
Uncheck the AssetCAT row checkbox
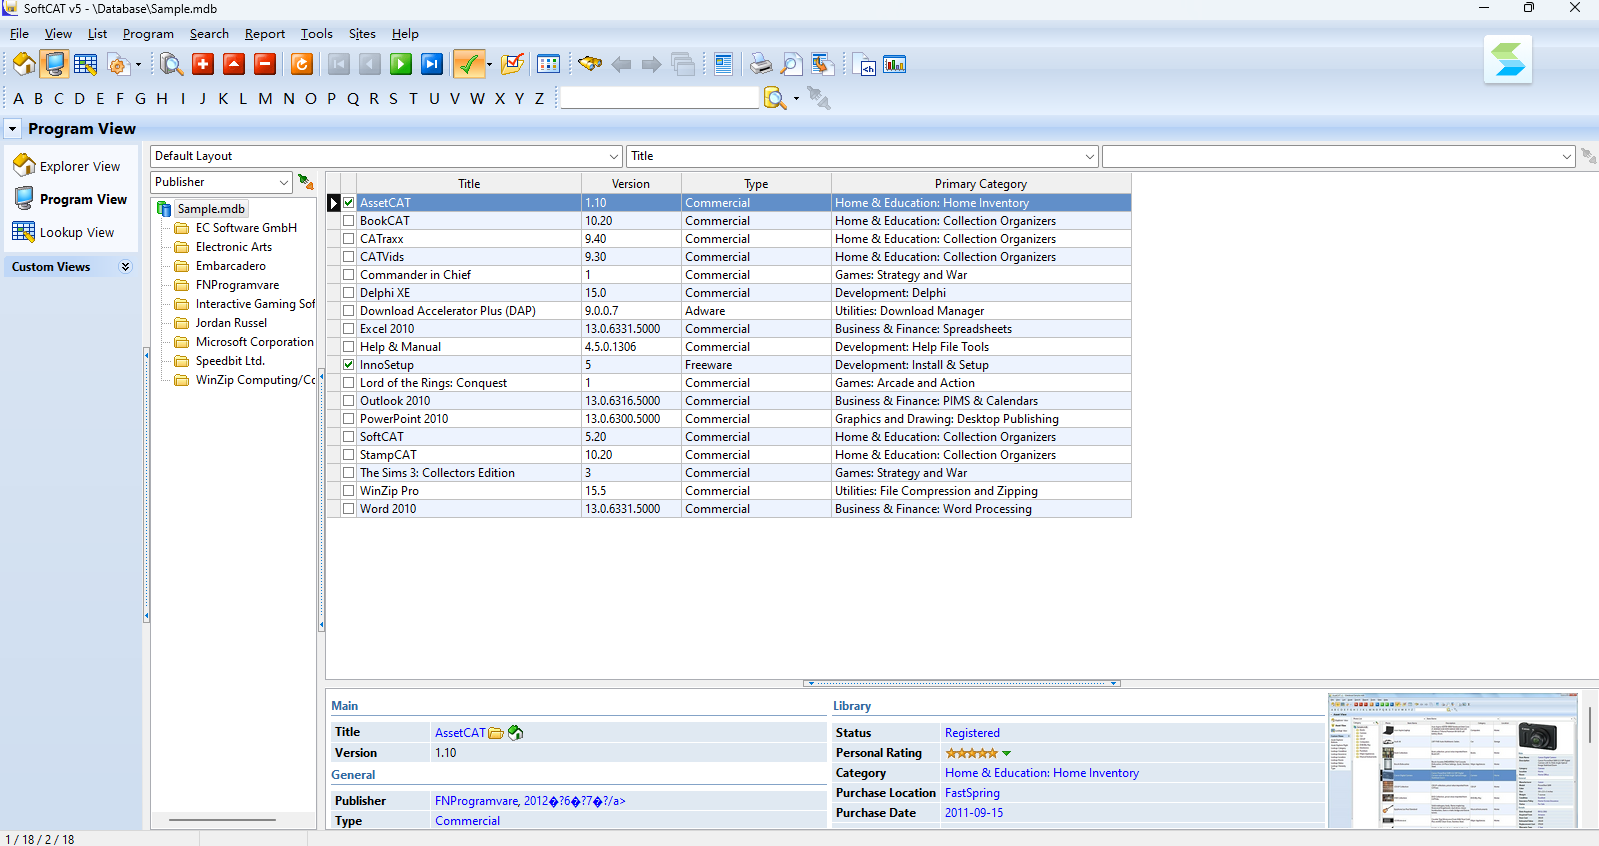349,203
